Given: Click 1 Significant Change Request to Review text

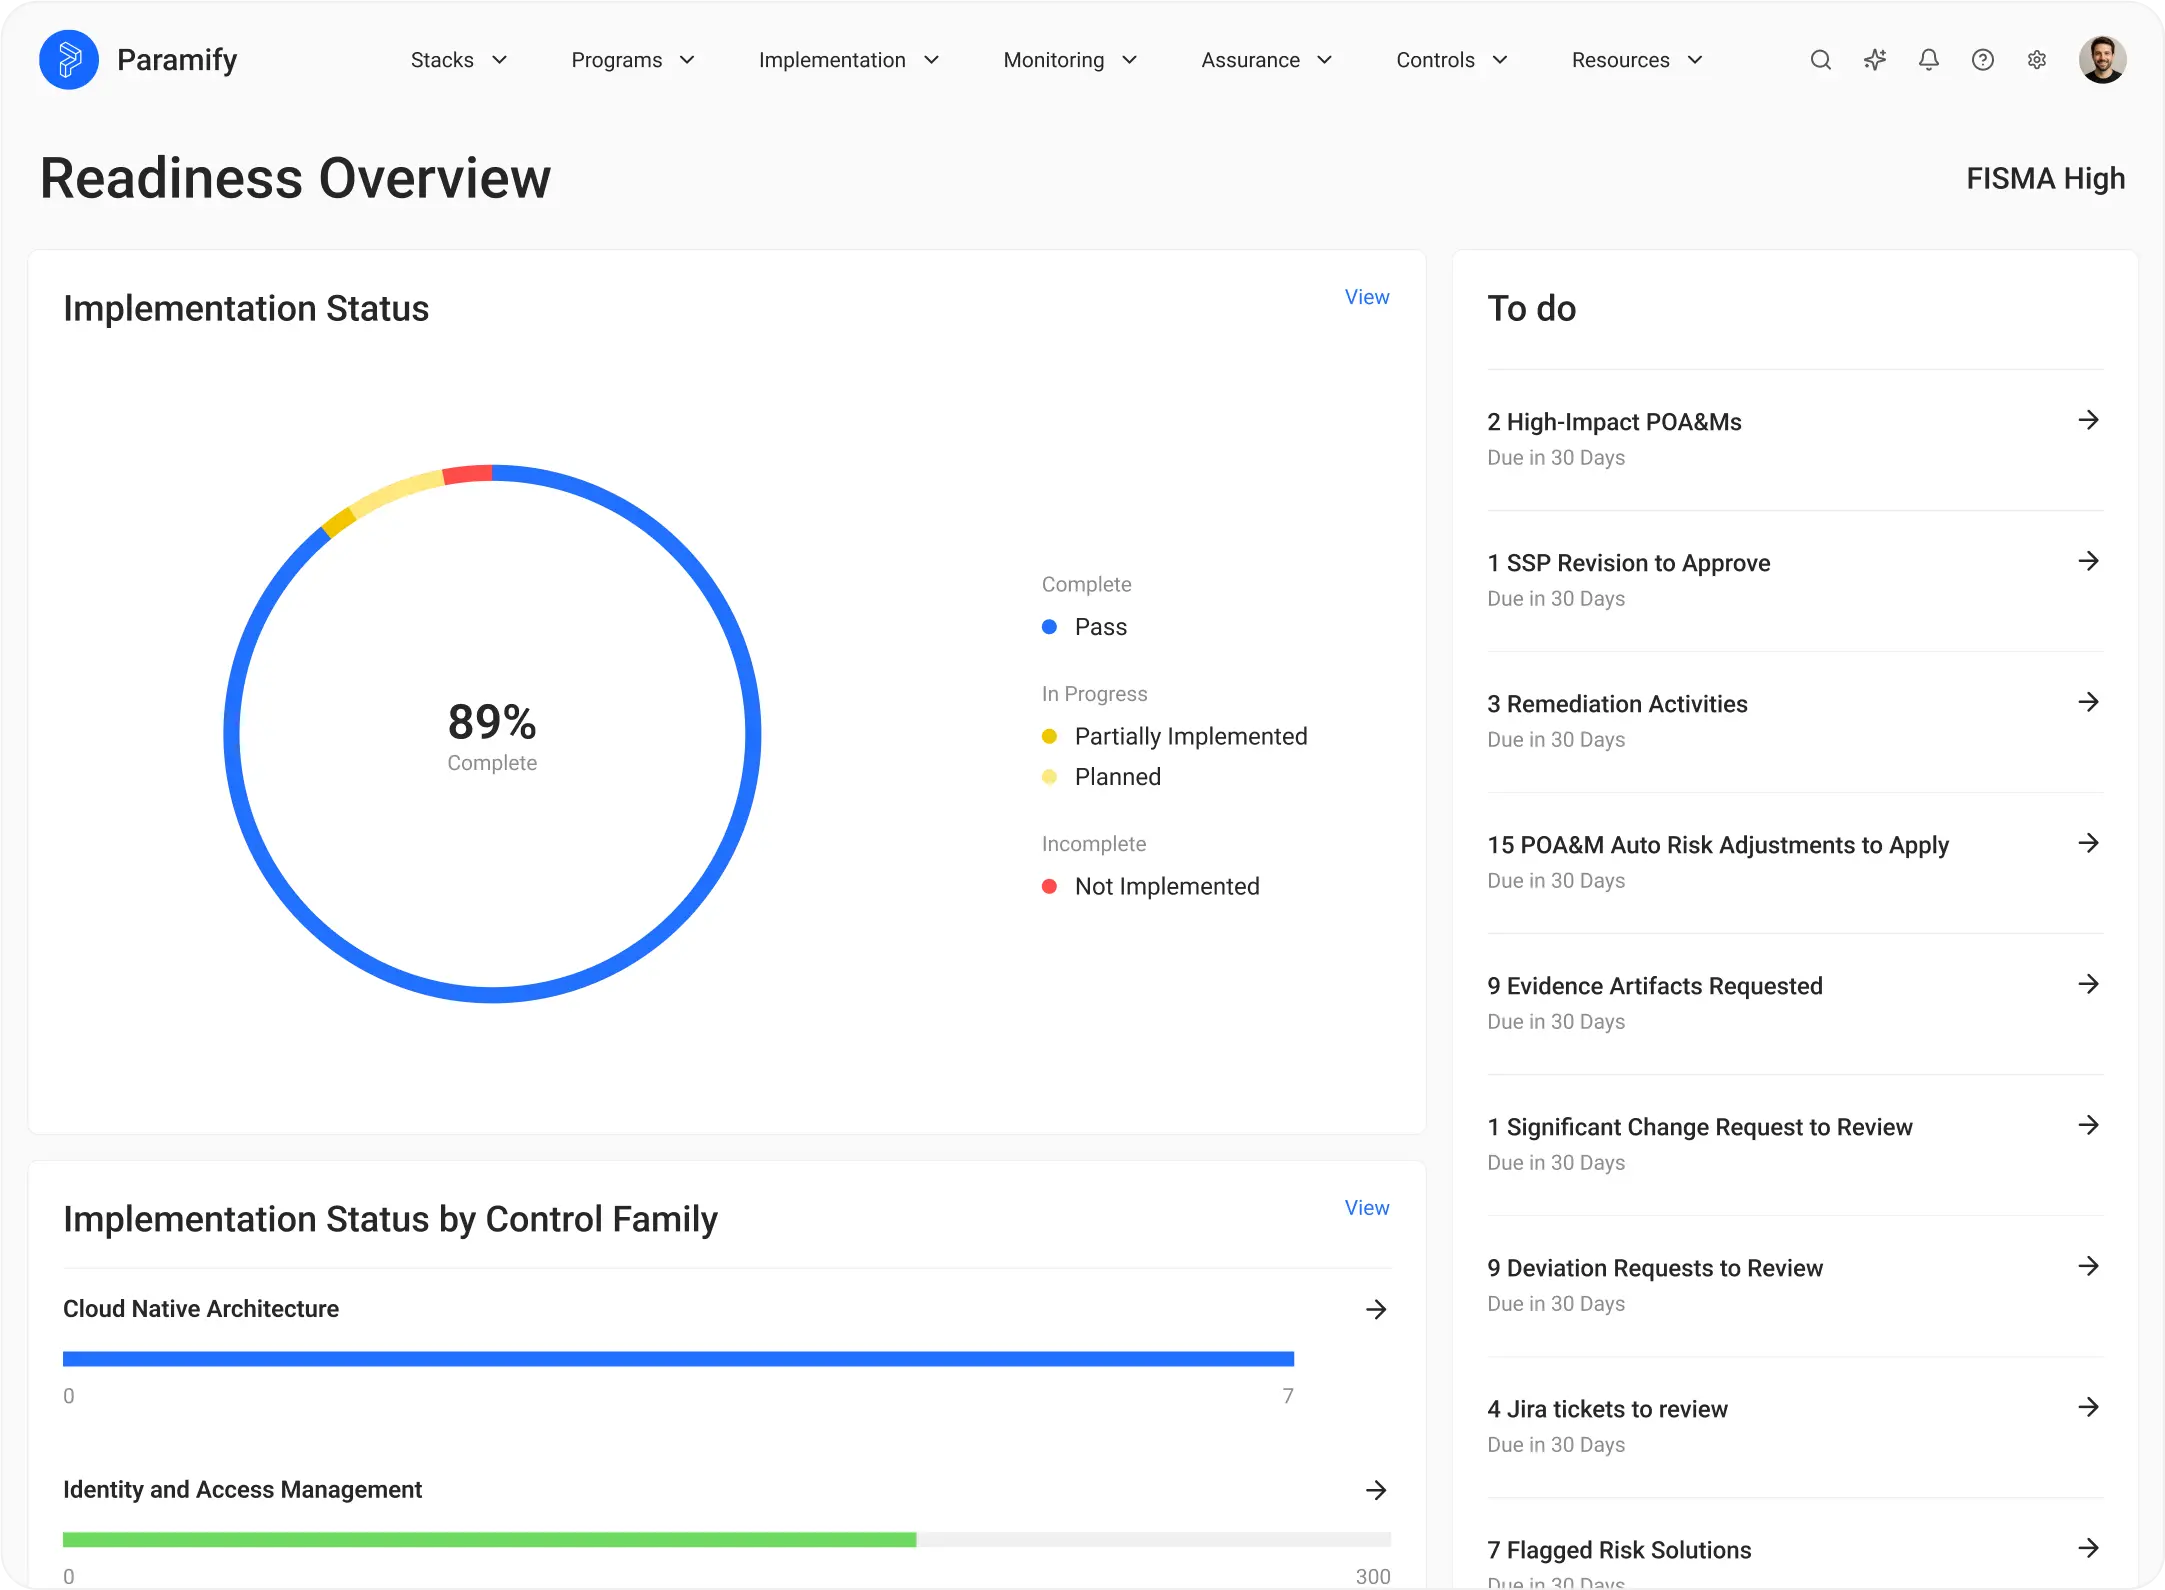Looking at the screenshot, I should click(1700, 1127).
